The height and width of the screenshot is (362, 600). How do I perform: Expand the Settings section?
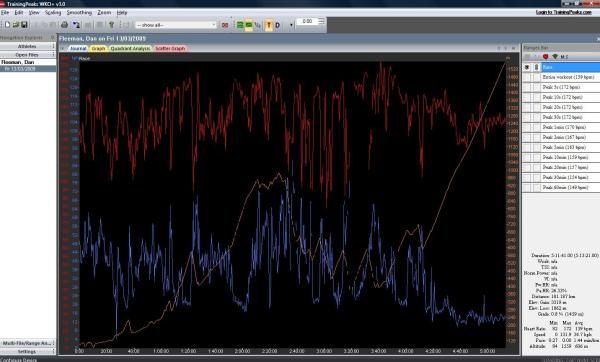pyautogui.click(x=28, y=351)
